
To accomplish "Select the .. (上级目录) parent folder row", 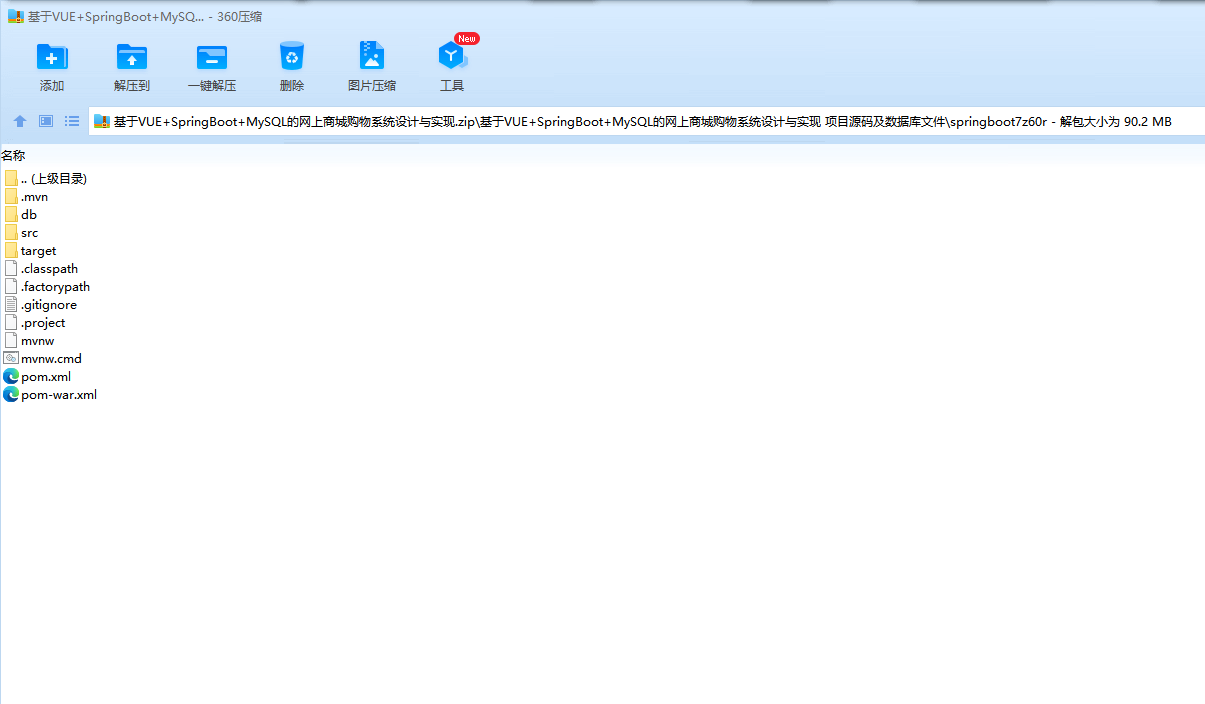I will 46,179.
